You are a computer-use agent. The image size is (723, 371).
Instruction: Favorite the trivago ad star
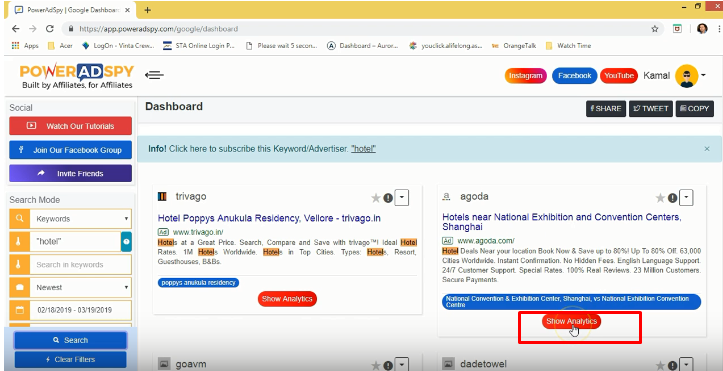pyautogui.click(x=376, y=198)
